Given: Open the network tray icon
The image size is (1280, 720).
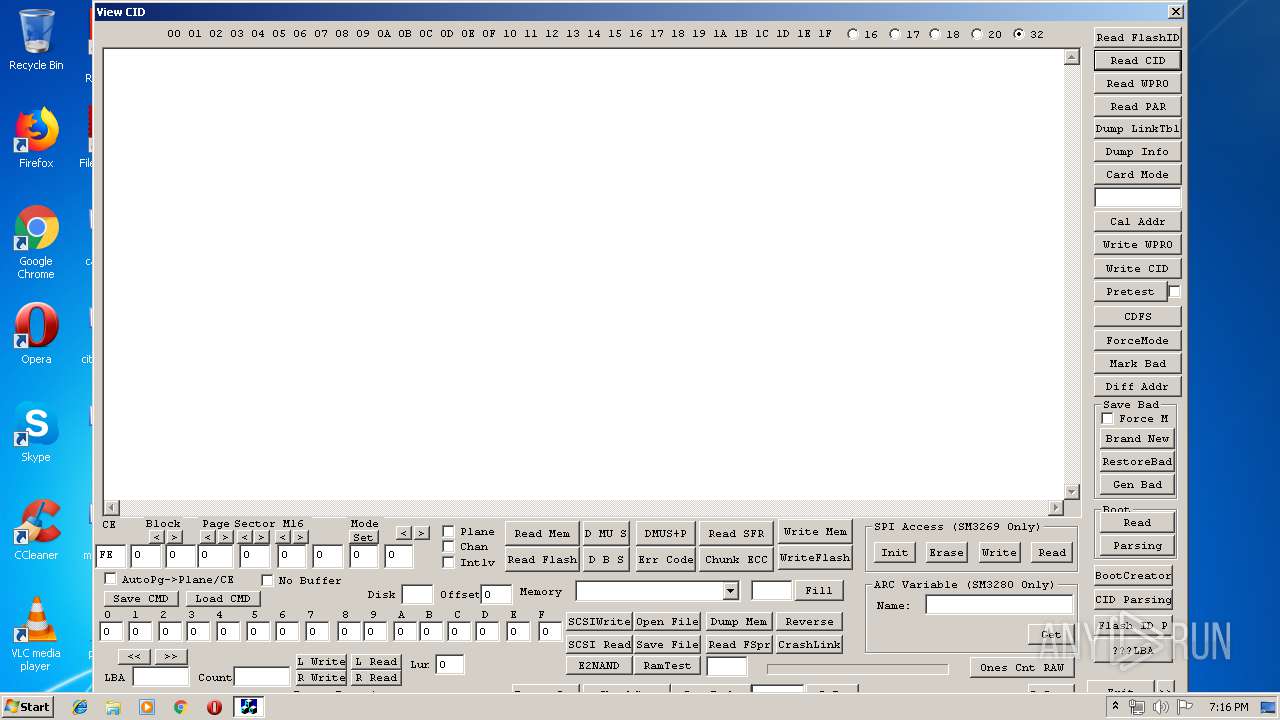Looking at the screenshot, I should pos(1138,707).
